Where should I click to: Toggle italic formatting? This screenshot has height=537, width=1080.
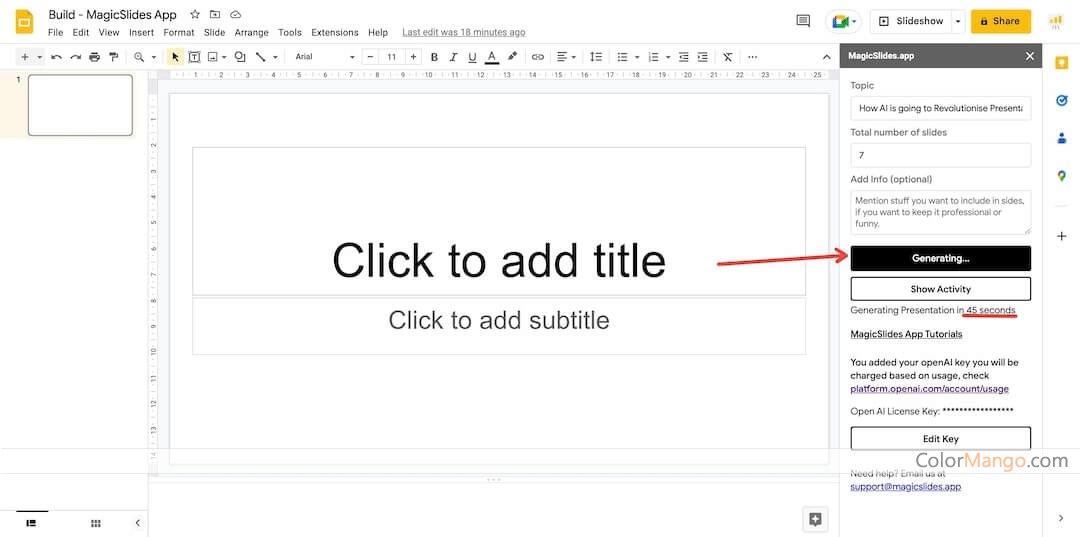tap(453, 57)
